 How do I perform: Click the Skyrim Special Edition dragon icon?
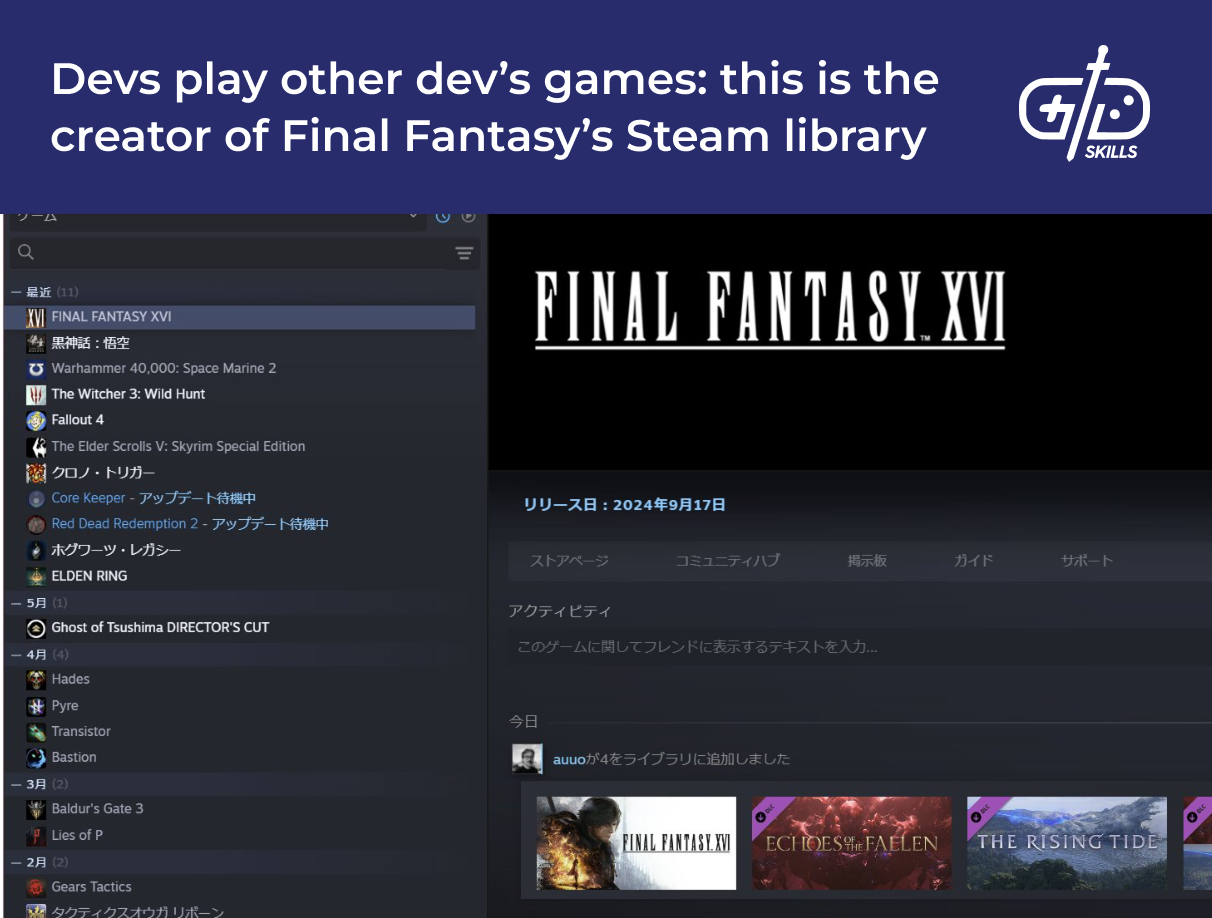36,447
